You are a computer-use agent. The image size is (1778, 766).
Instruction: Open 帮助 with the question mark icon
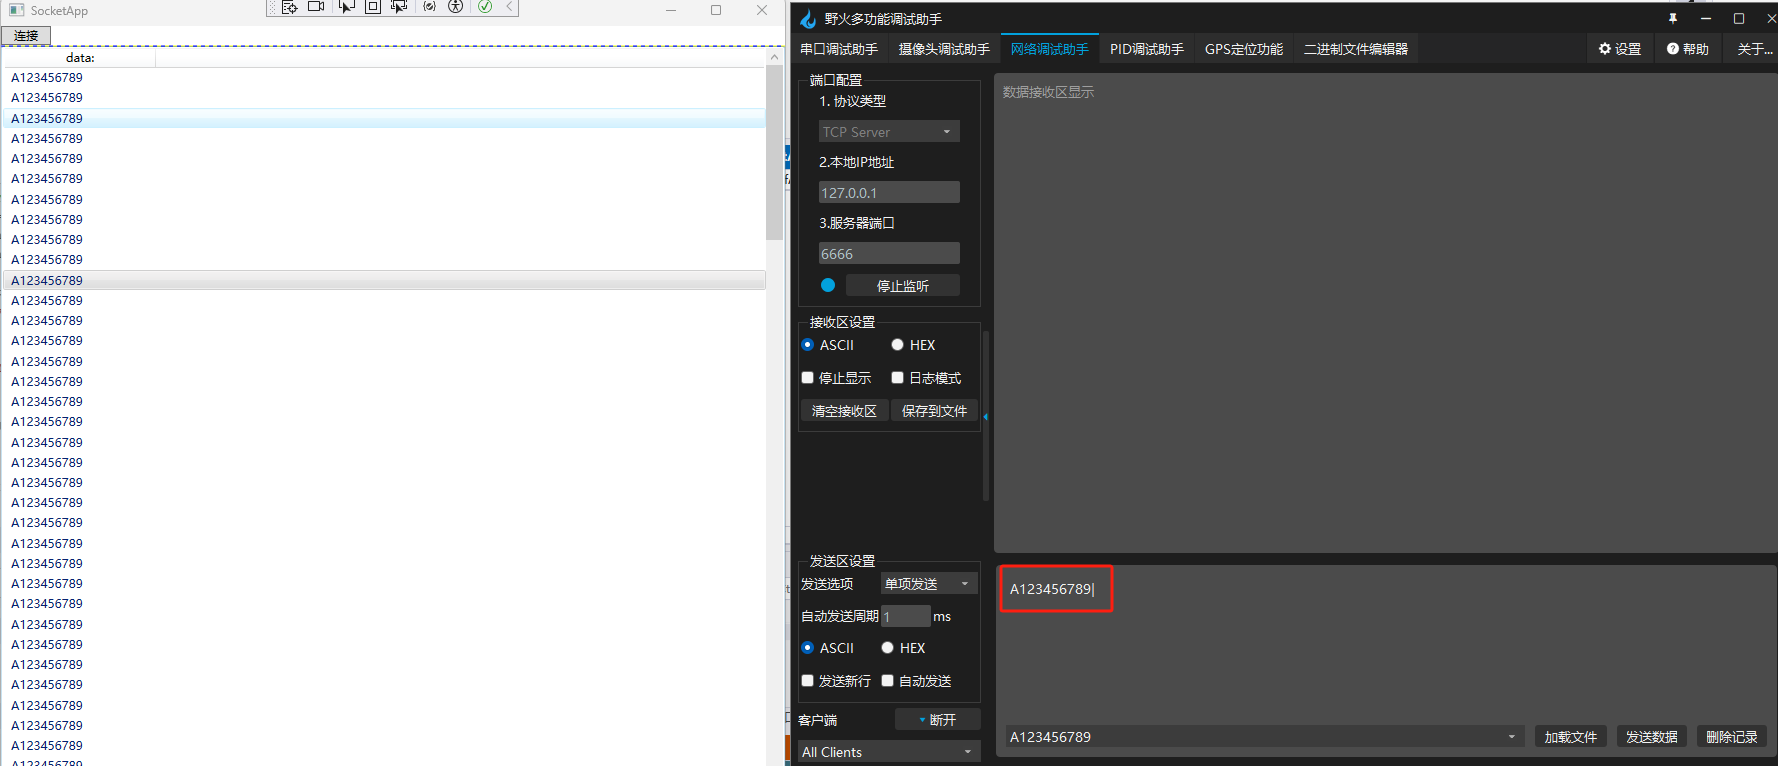tap(1688, 49)
